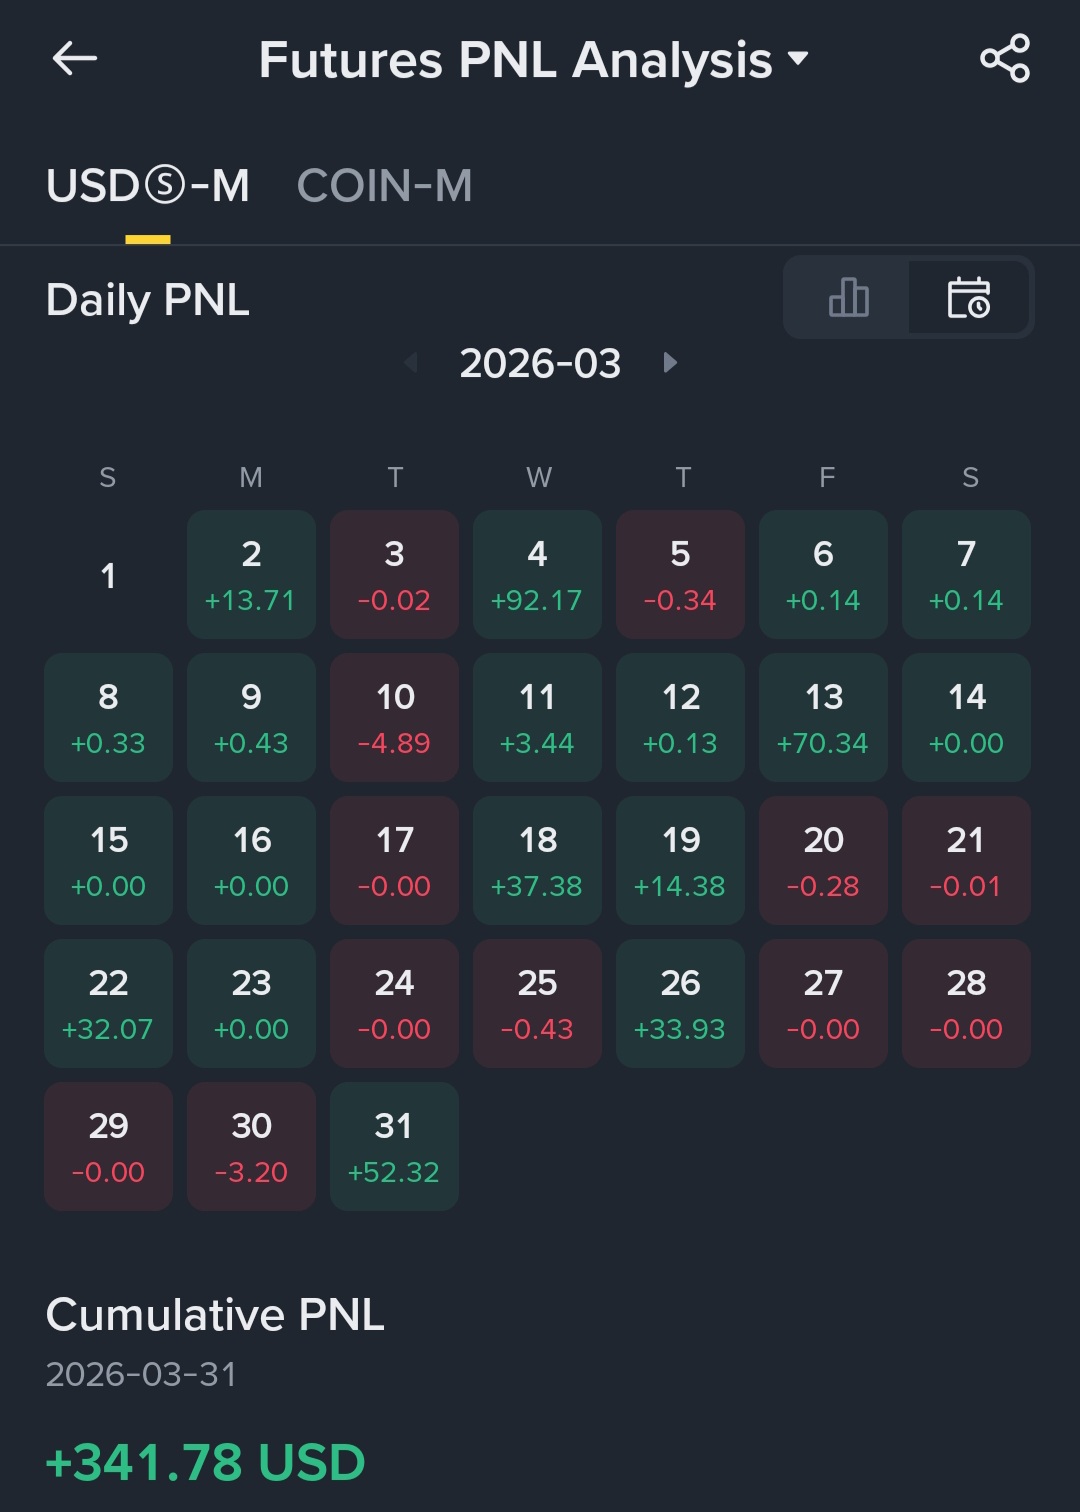
Task: Select March 13 with +70.34
Action: [823, 717]
